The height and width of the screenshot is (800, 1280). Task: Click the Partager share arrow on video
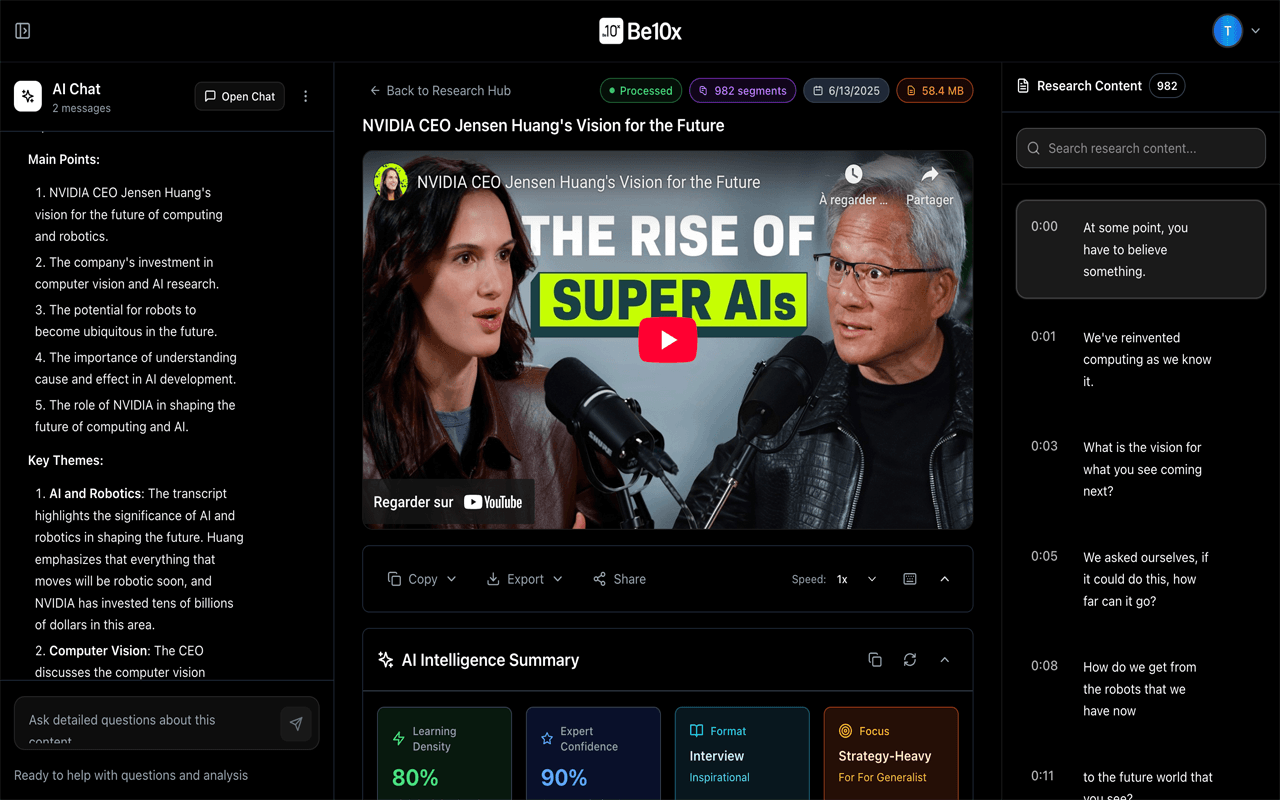coord(929,176)
